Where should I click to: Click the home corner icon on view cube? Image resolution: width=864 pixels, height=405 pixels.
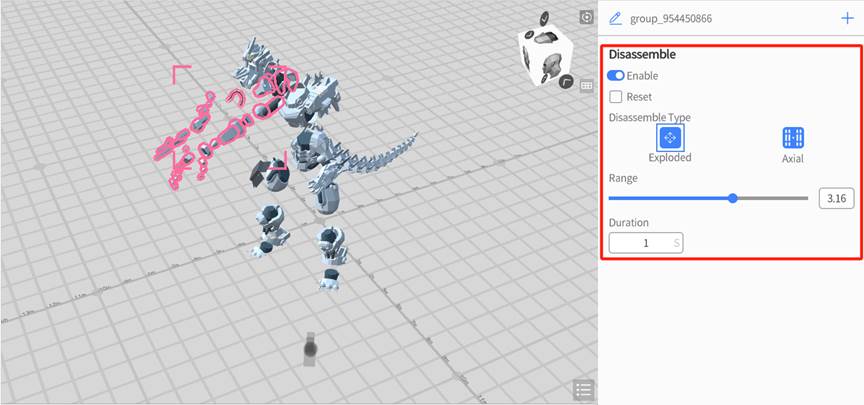pyautogui.click(x=565, y=81)
